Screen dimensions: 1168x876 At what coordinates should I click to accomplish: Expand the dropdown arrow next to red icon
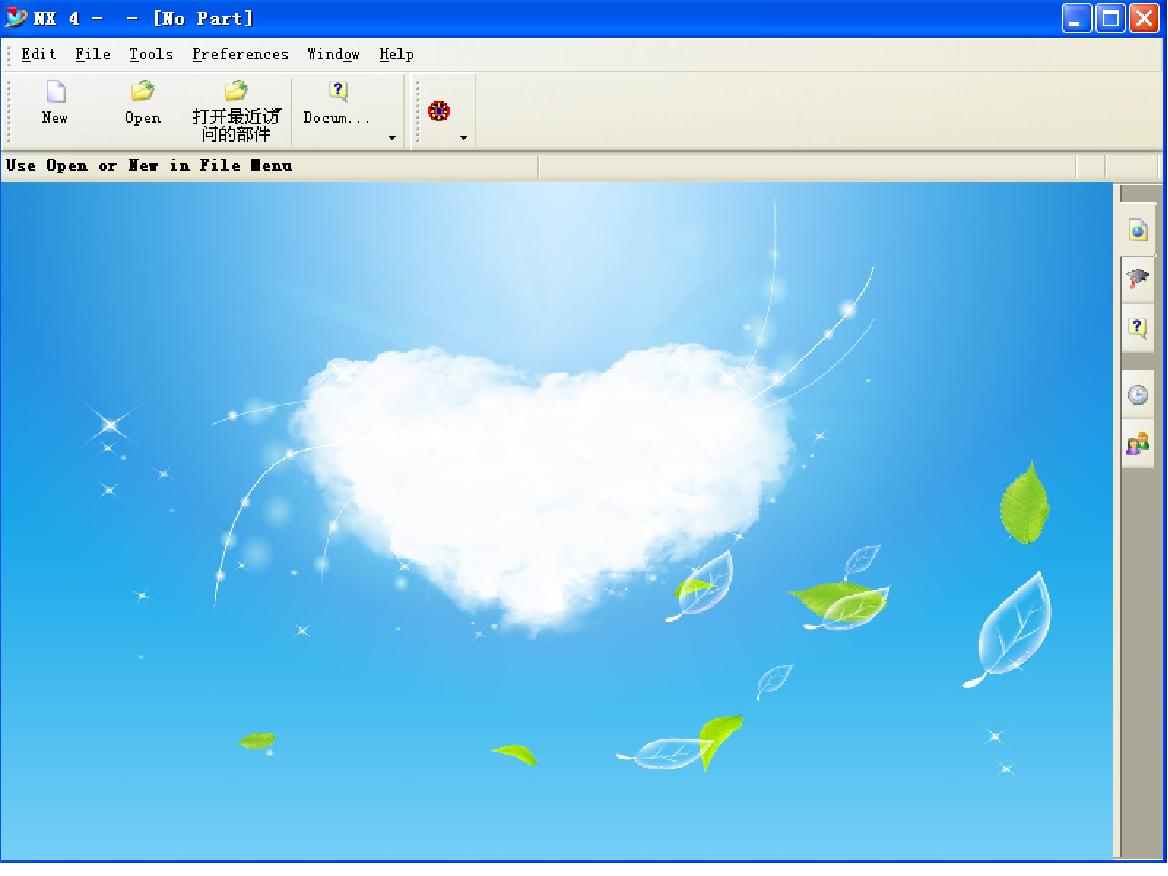click(463, 138)
